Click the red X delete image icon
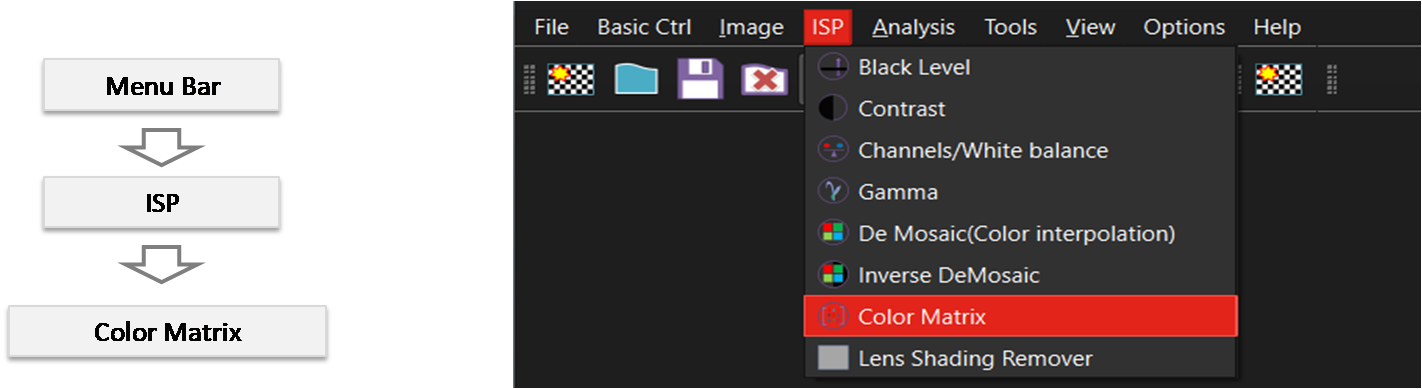Image resolution: width=1422 pixels, height=389 pixels. coord(764,80)
